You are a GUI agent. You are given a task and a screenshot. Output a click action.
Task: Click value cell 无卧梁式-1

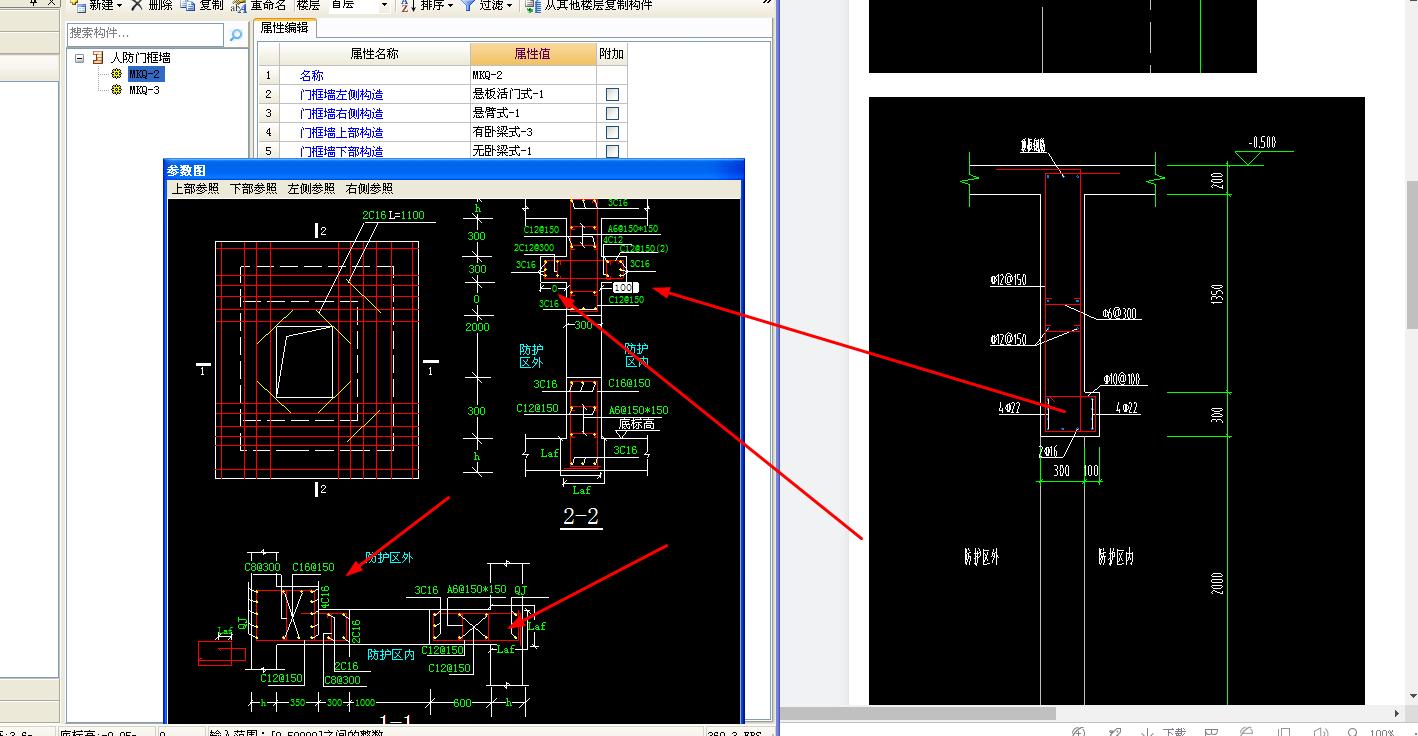pyautogui.click(x=533, y=151)
